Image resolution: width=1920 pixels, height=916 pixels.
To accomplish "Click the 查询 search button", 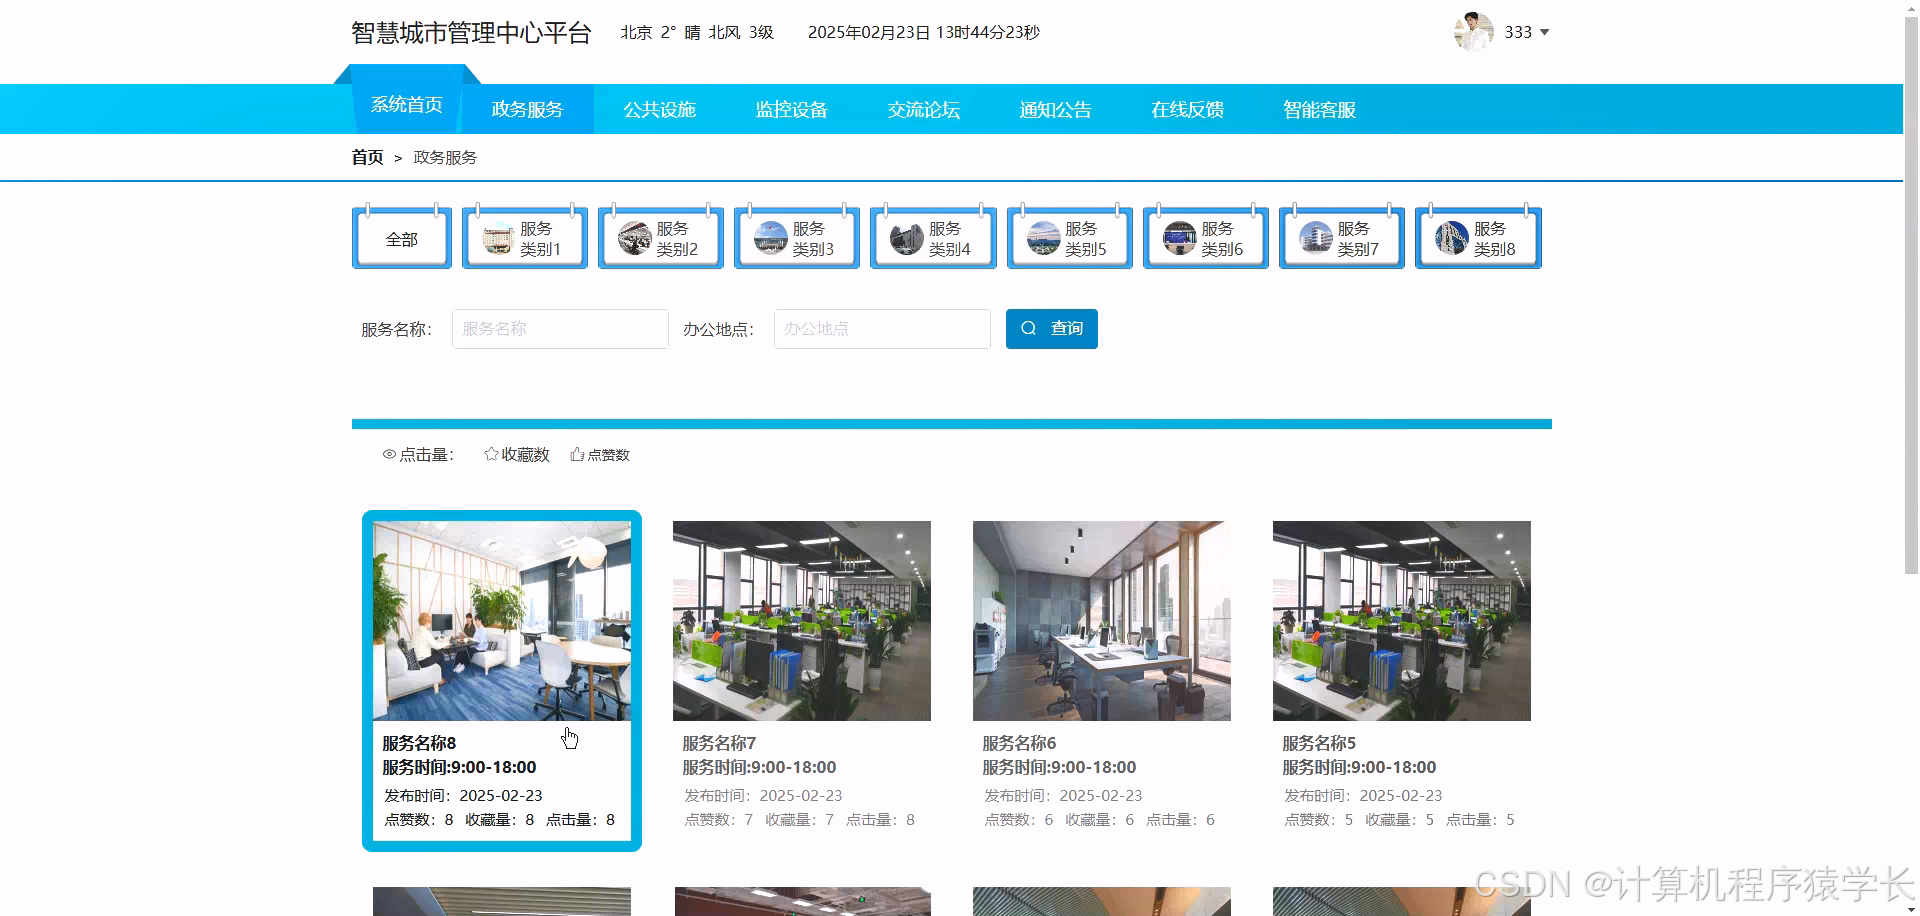I will pos(1051,328).
